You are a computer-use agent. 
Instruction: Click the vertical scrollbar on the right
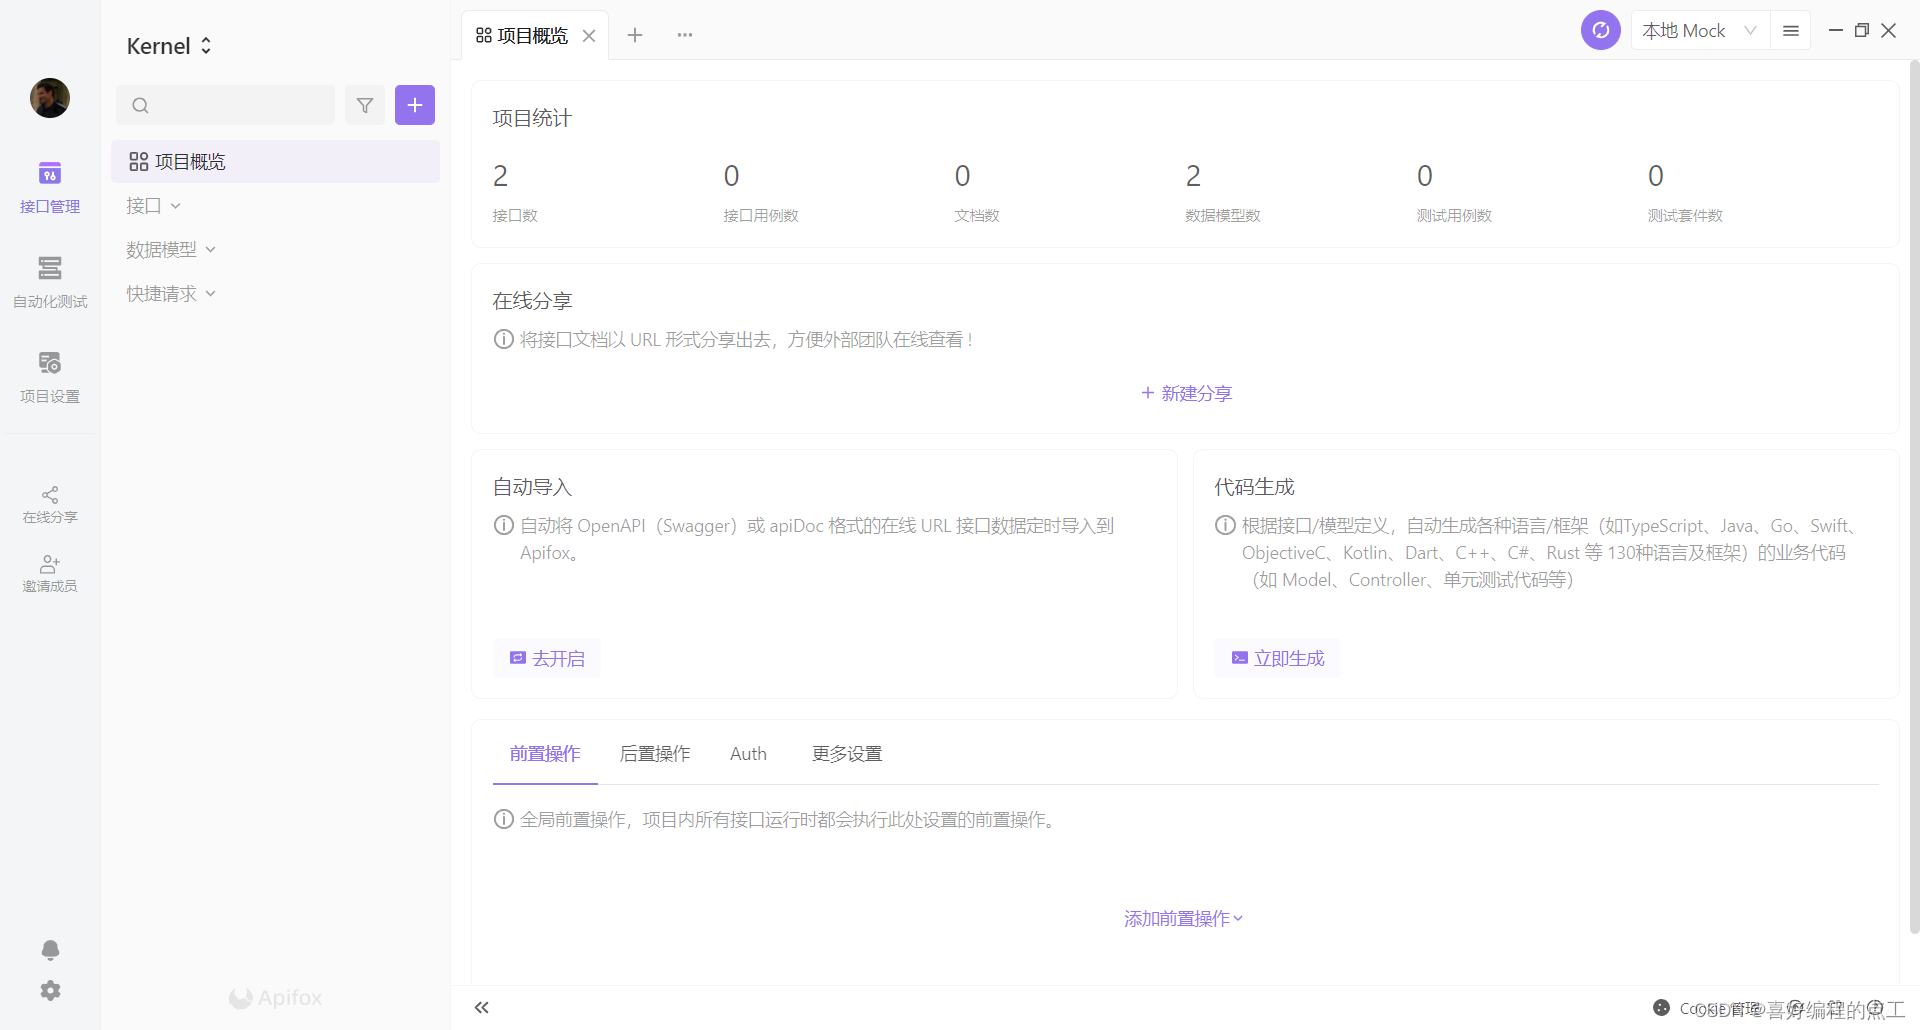tap(1913, 498)
